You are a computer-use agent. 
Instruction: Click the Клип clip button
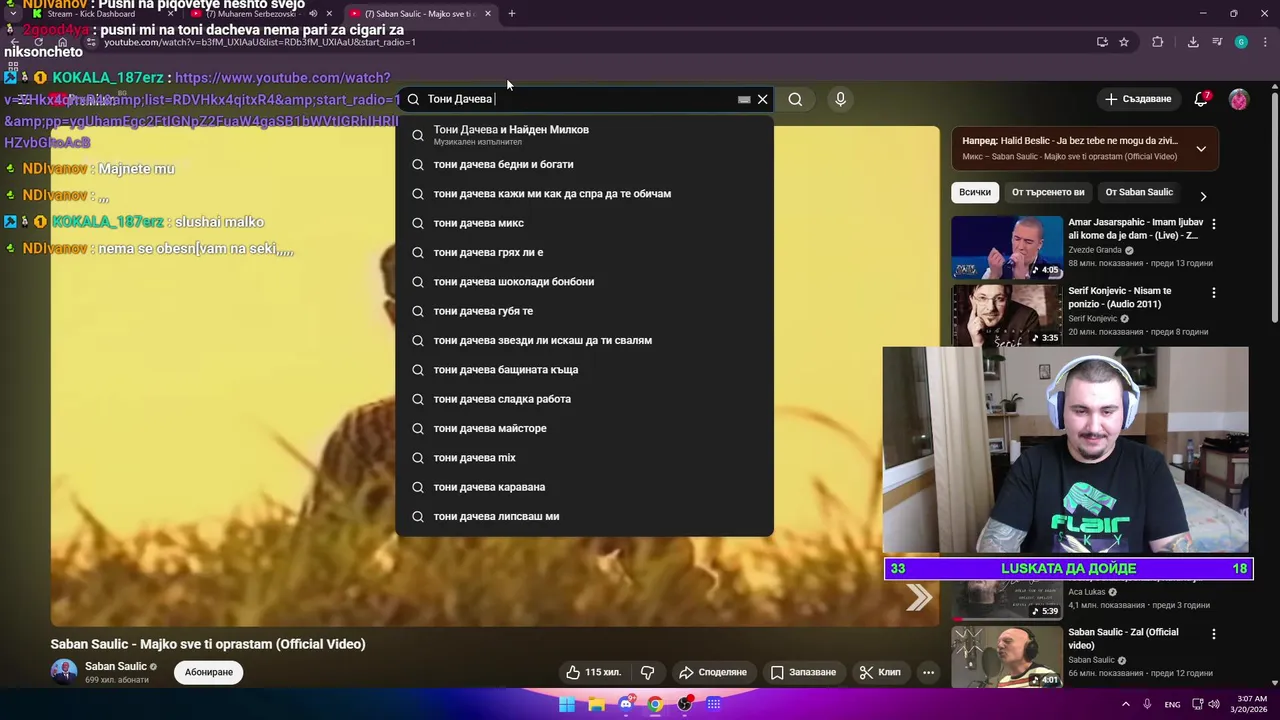point(880,672)
